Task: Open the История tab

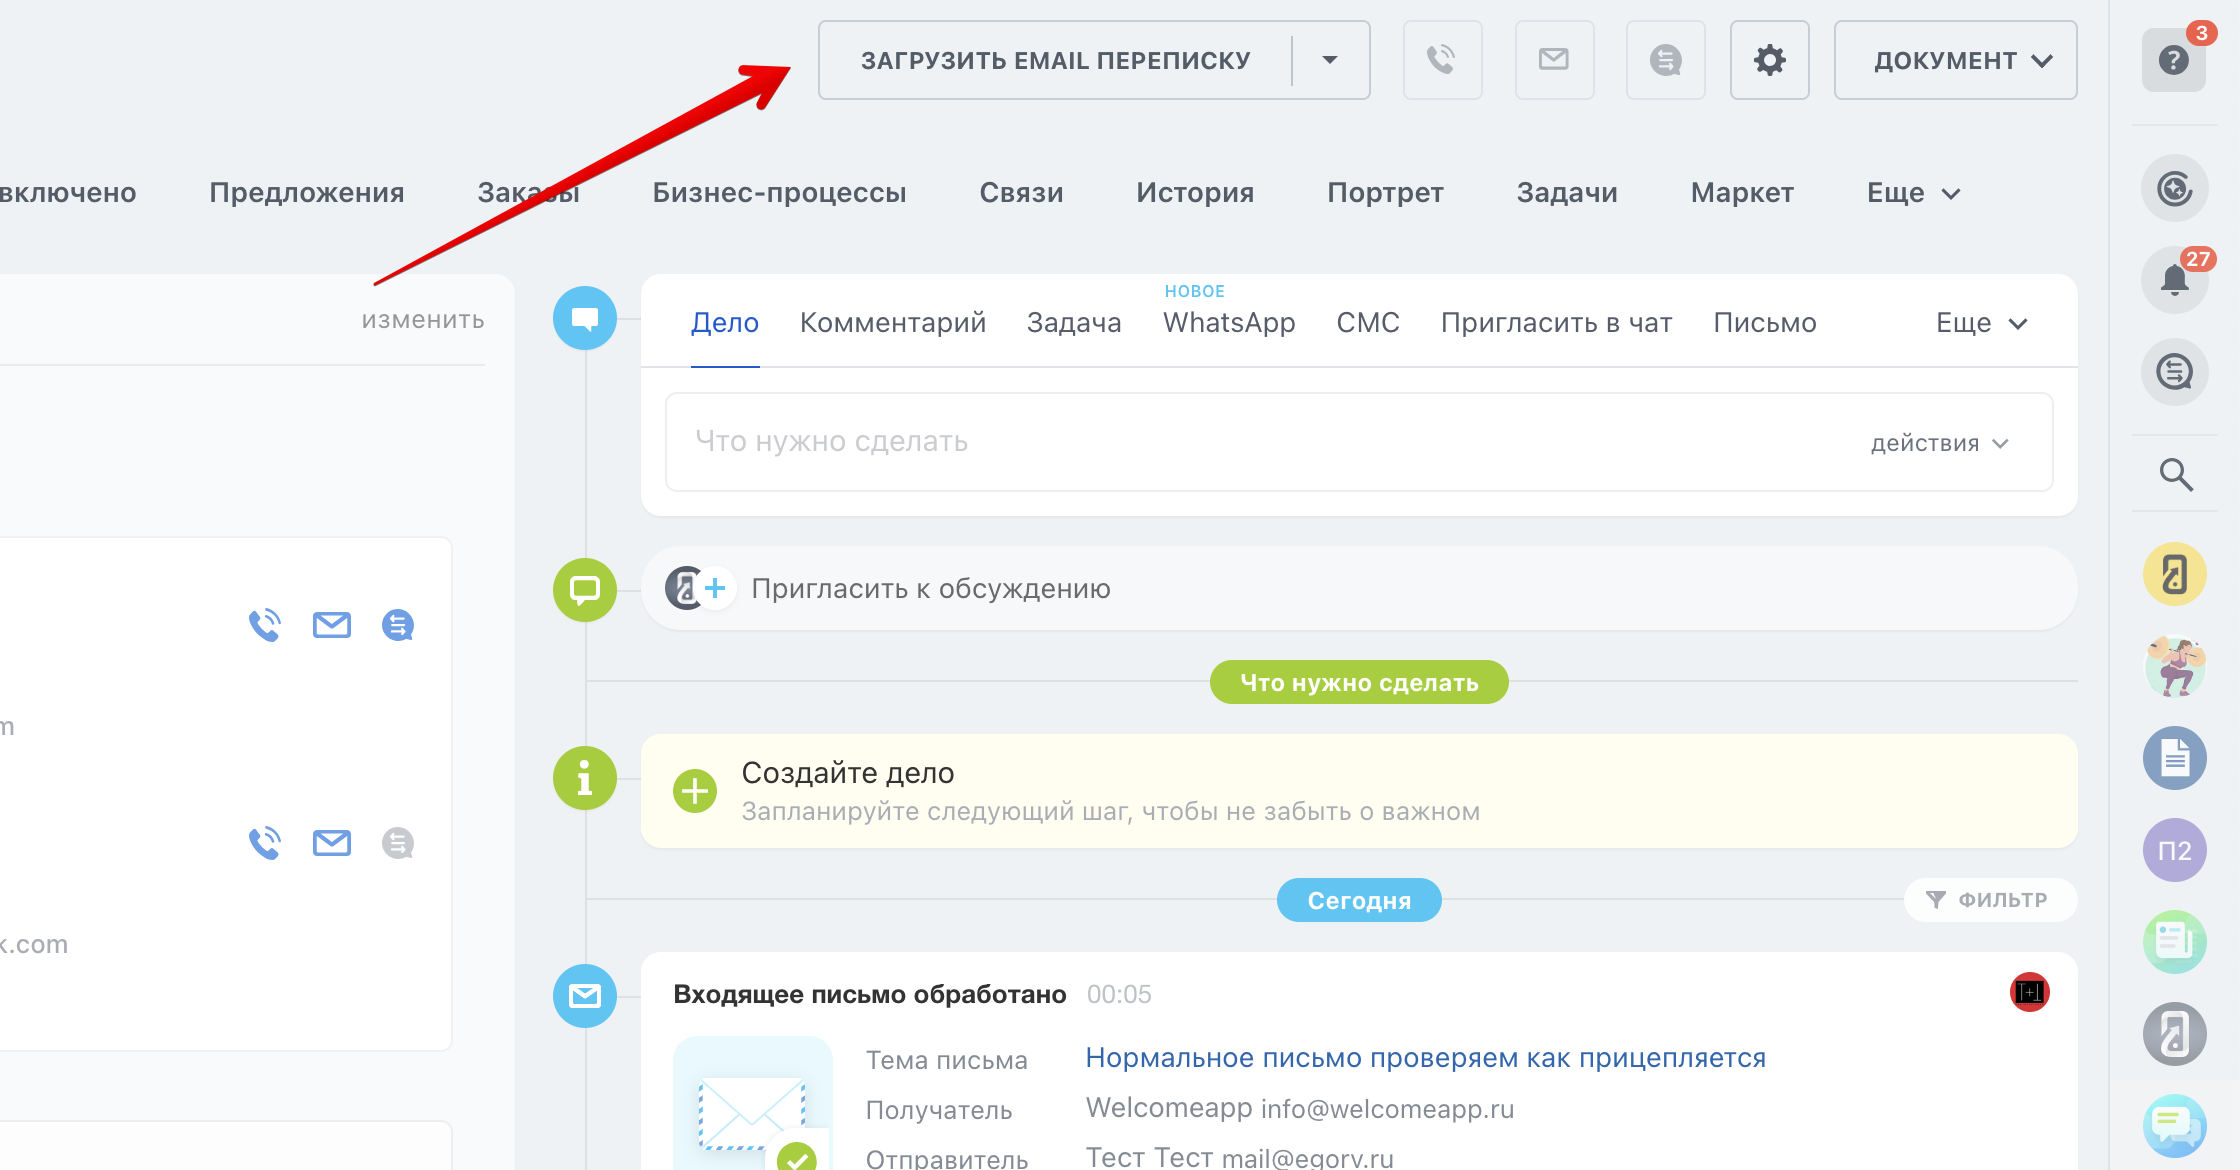Action: point(1194,193)
